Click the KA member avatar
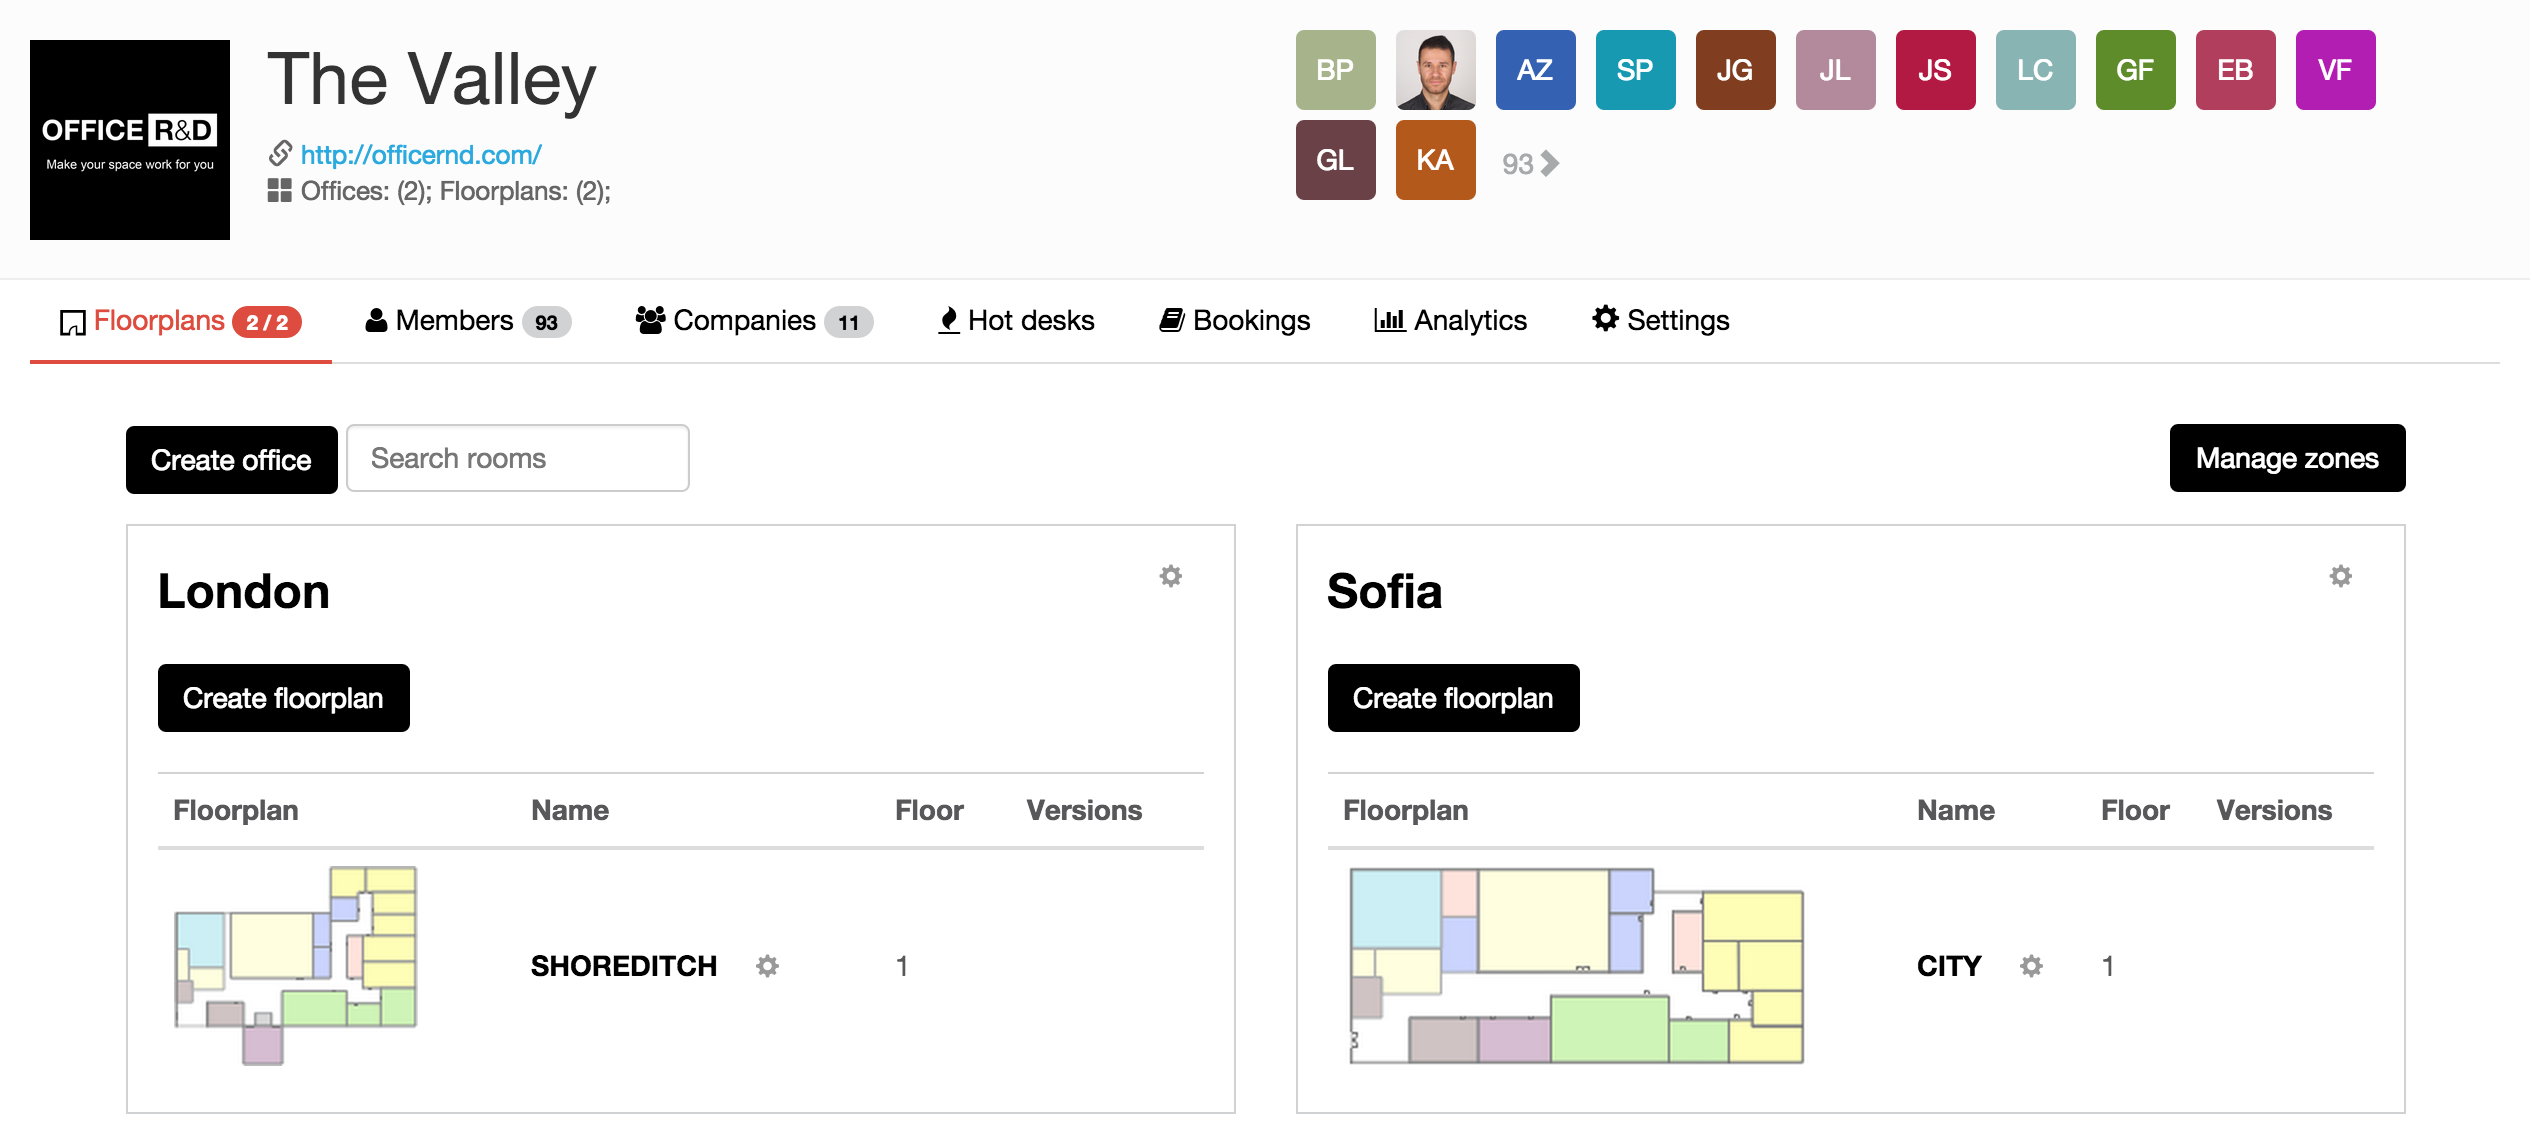The height and width of the screenshot is (1140, 2530). coord(1435,160)
